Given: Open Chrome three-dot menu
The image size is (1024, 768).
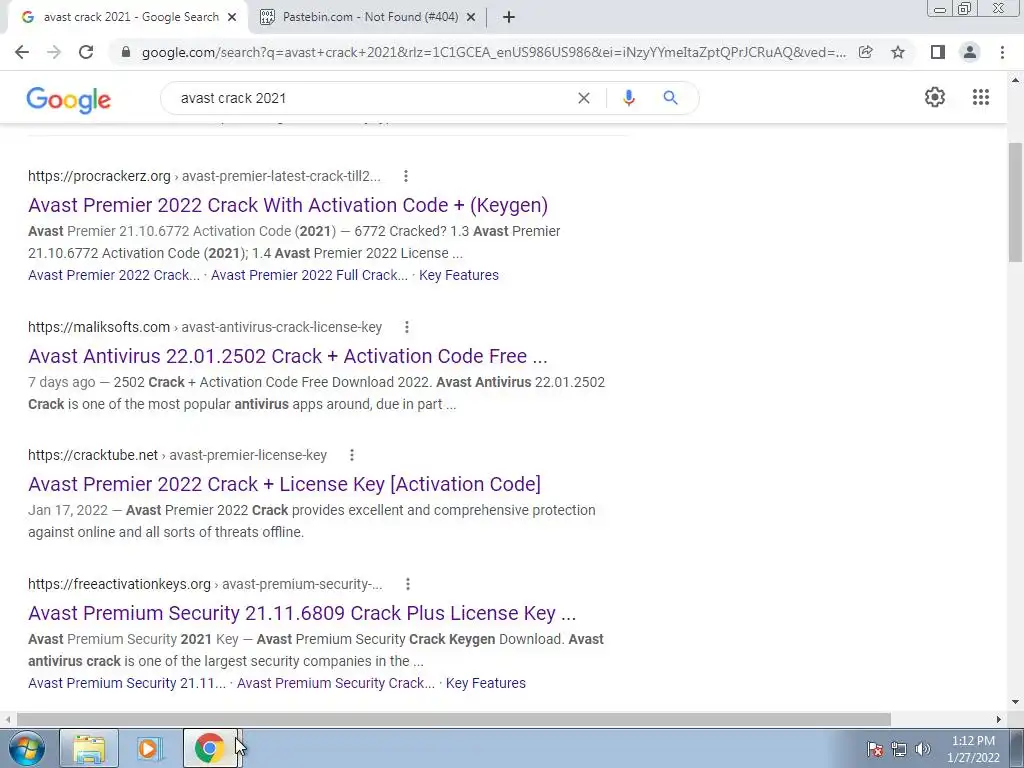Looking at the screenshot, I should click(1002, 52).
